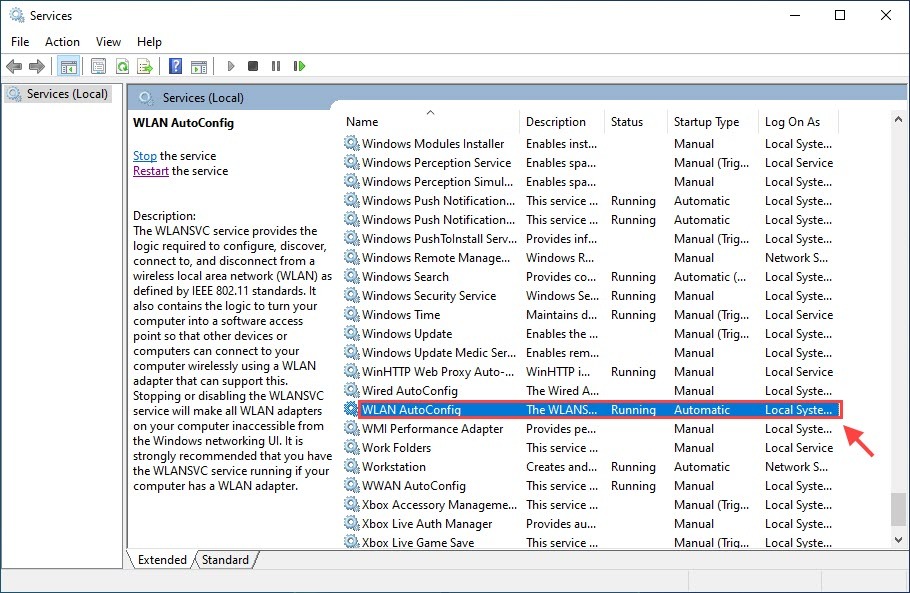Click the Manual startup type of Windows Security Service
The image size is (910, 593).
(x=694, y=296)
